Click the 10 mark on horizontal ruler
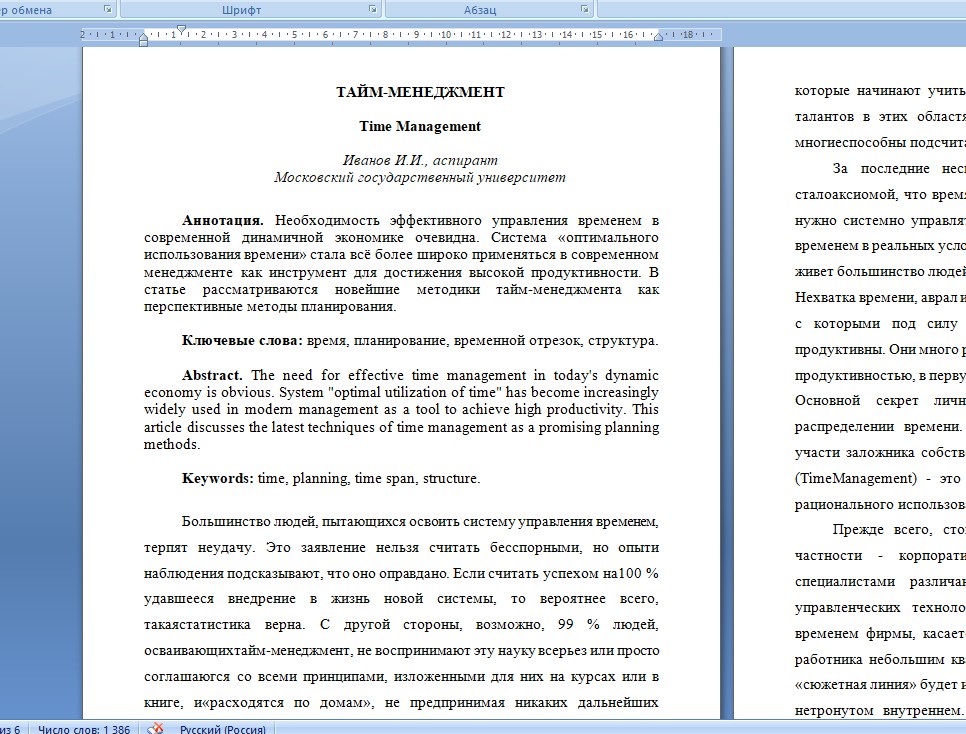 pyautogui.click(x=445, y=35)
